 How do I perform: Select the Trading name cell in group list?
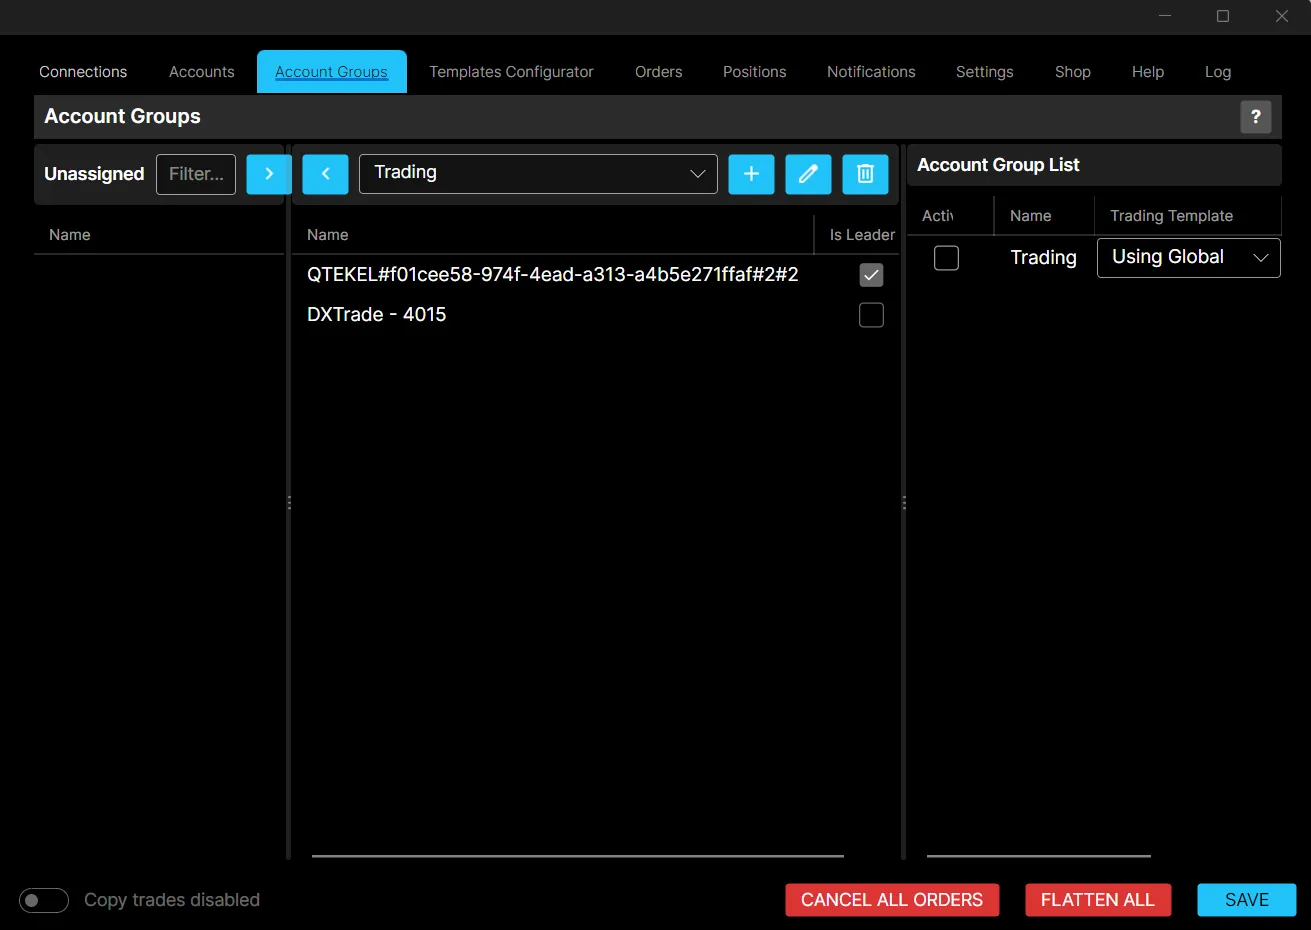[1043, 258]
